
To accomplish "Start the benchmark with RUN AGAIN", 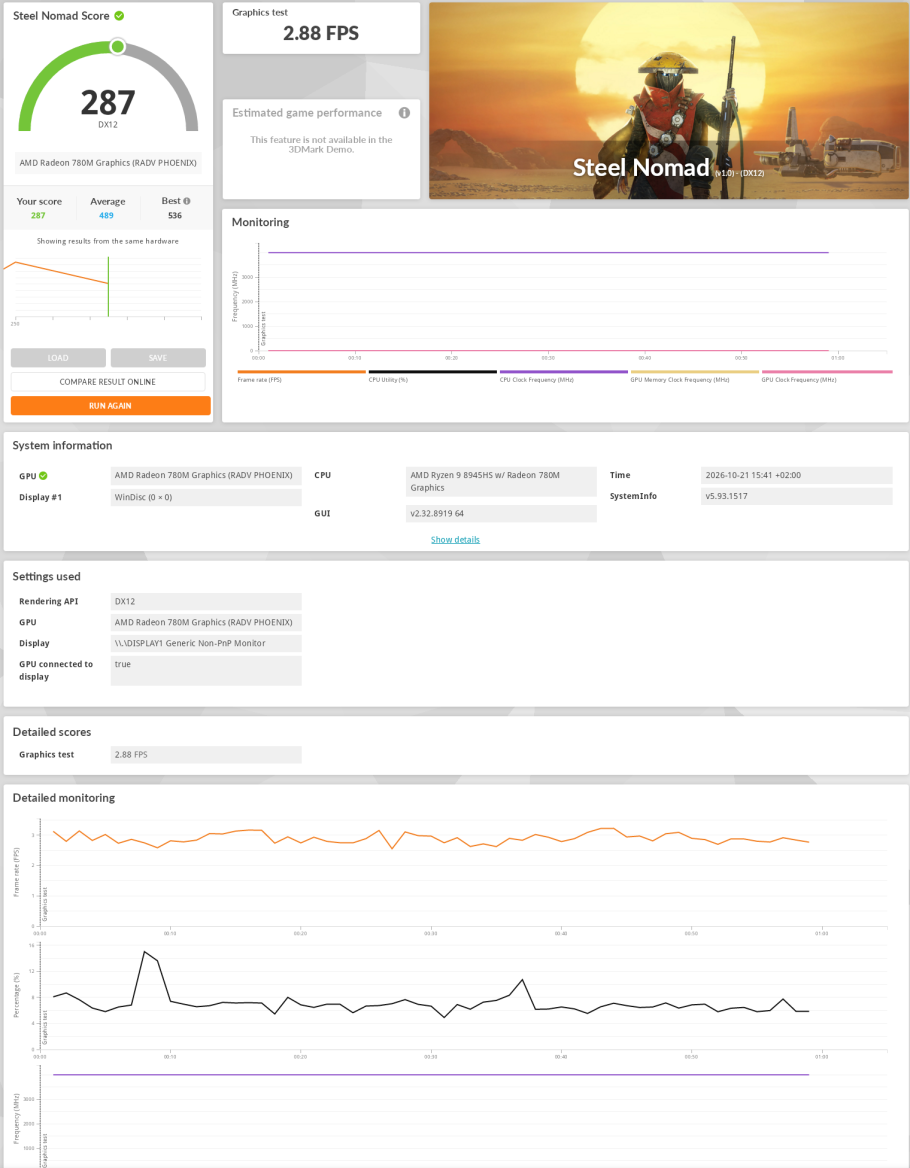I will click(x=110, y=406).
